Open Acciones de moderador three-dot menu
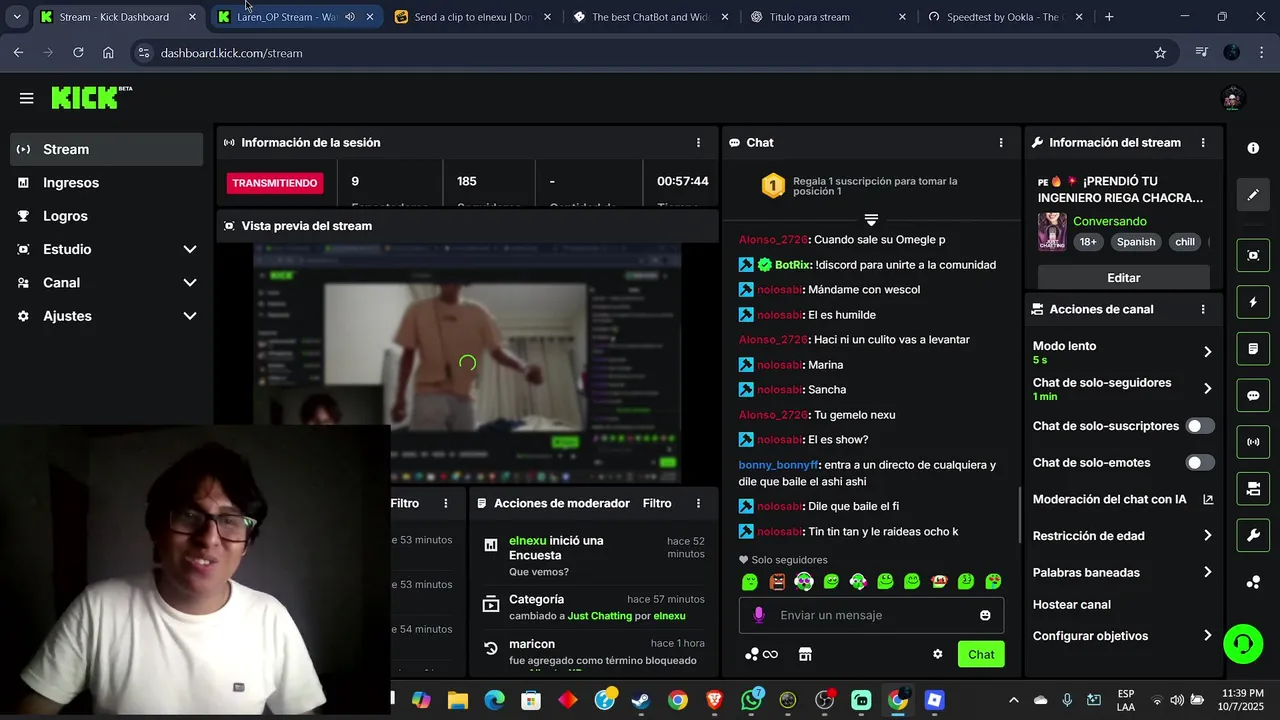Viewport: 1280px width, 720px height. pyautogui.click(x=698, y=504)
